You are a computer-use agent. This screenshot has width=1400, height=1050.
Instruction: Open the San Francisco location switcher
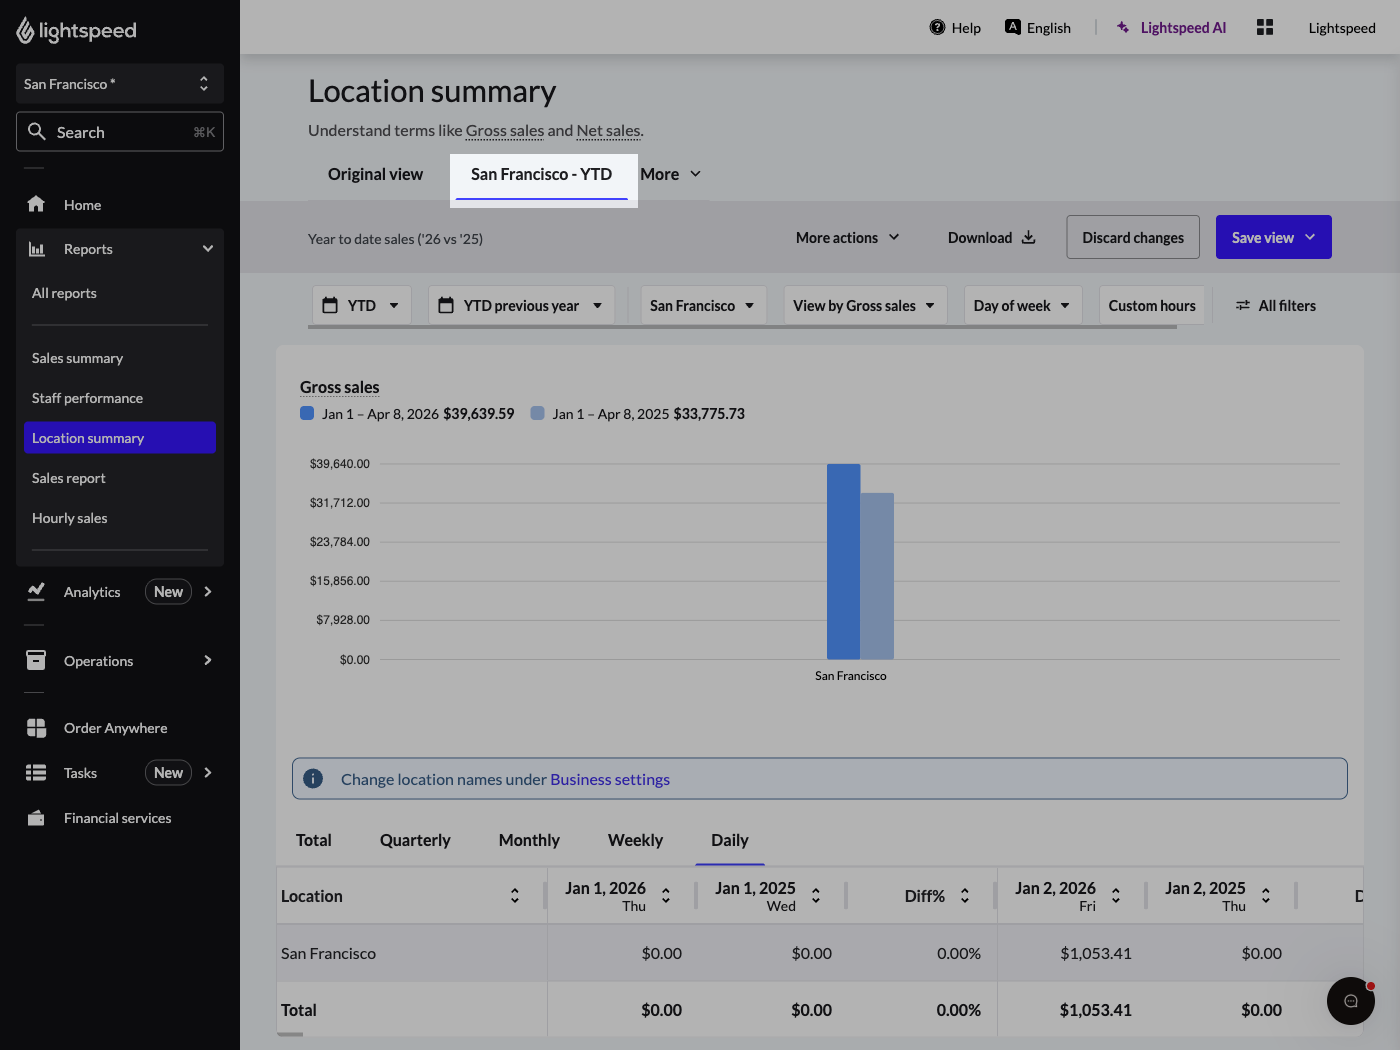[x=702, y=305]
